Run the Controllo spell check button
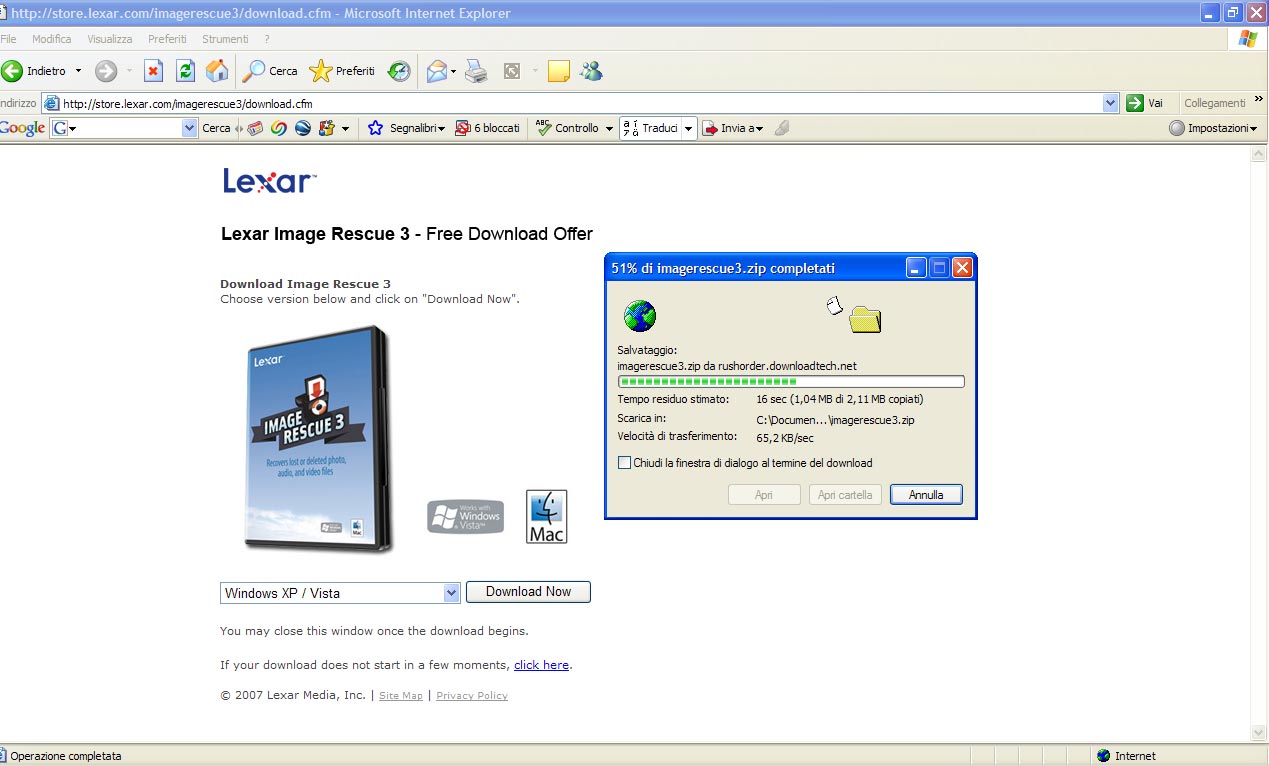This screenshot has width=1269, height=766. pos(568,128)
